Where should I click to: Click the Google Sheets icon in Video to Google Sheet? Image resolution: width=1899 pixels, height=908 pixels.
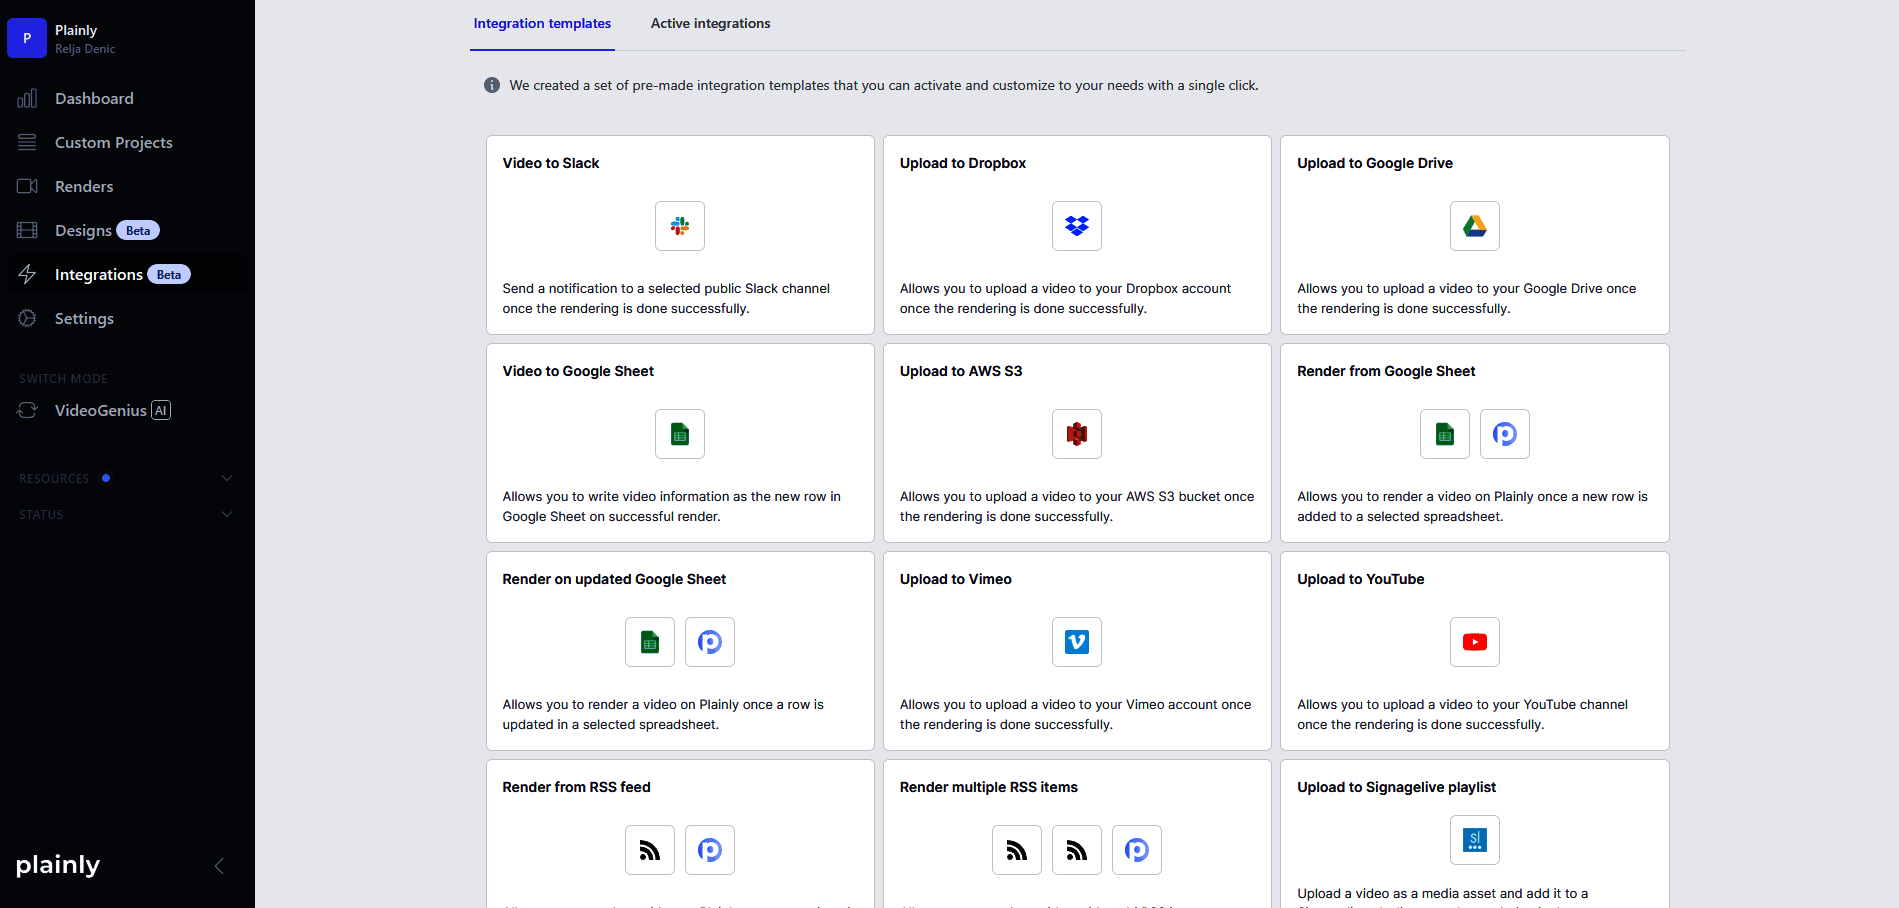680,434
